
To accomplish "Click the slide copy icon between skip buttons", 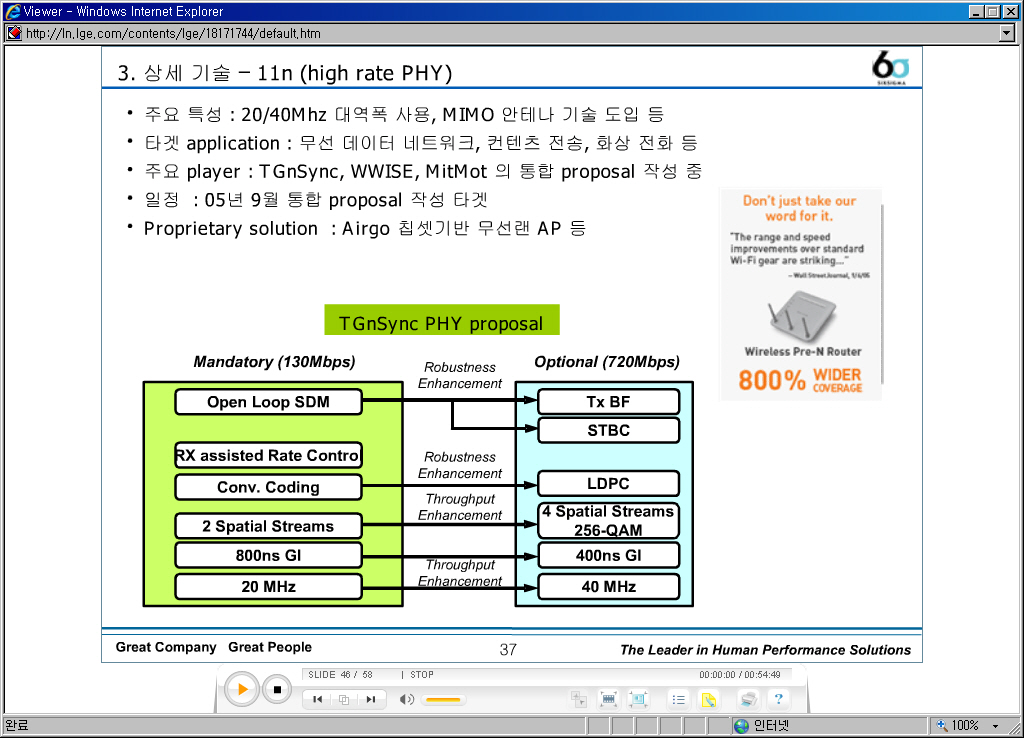I will (344, 699).
